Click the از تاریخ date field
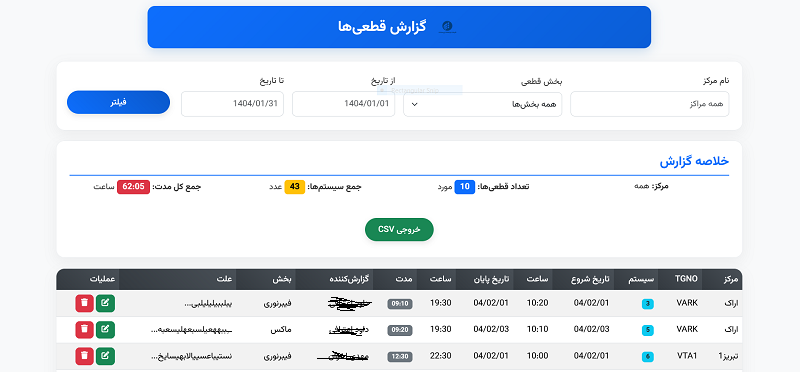Screen dimensions: 800x372 pyautogui.click(x=343, y=104)
